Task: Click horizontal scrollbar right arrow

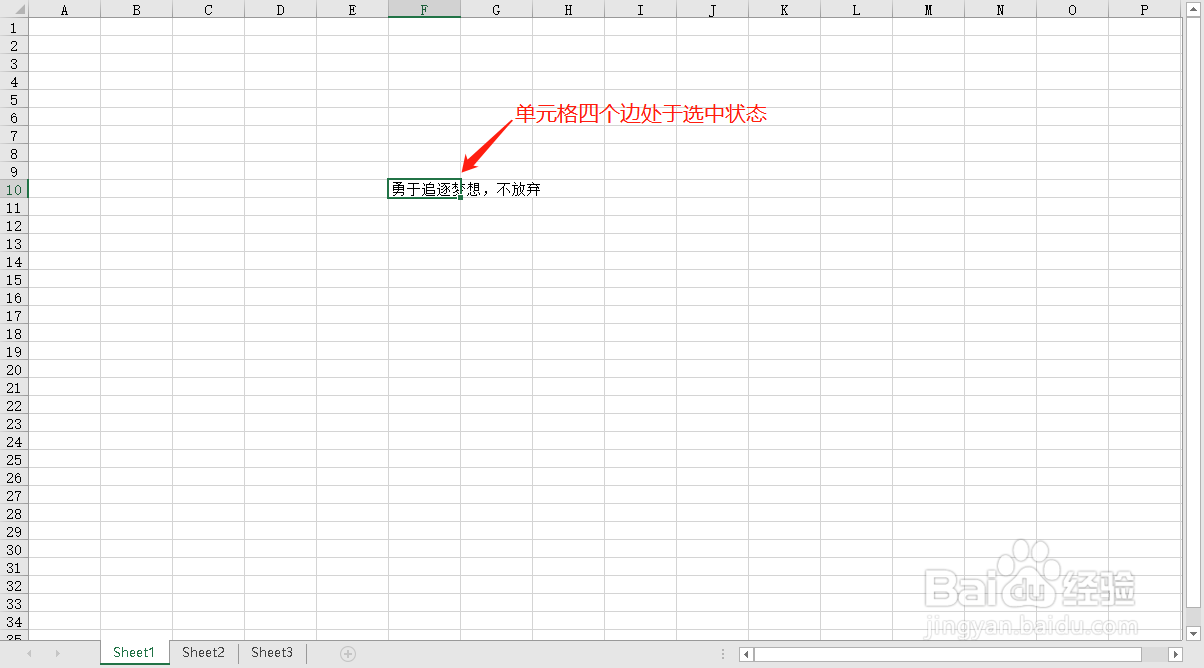Action: click(x=1175, y=654)
